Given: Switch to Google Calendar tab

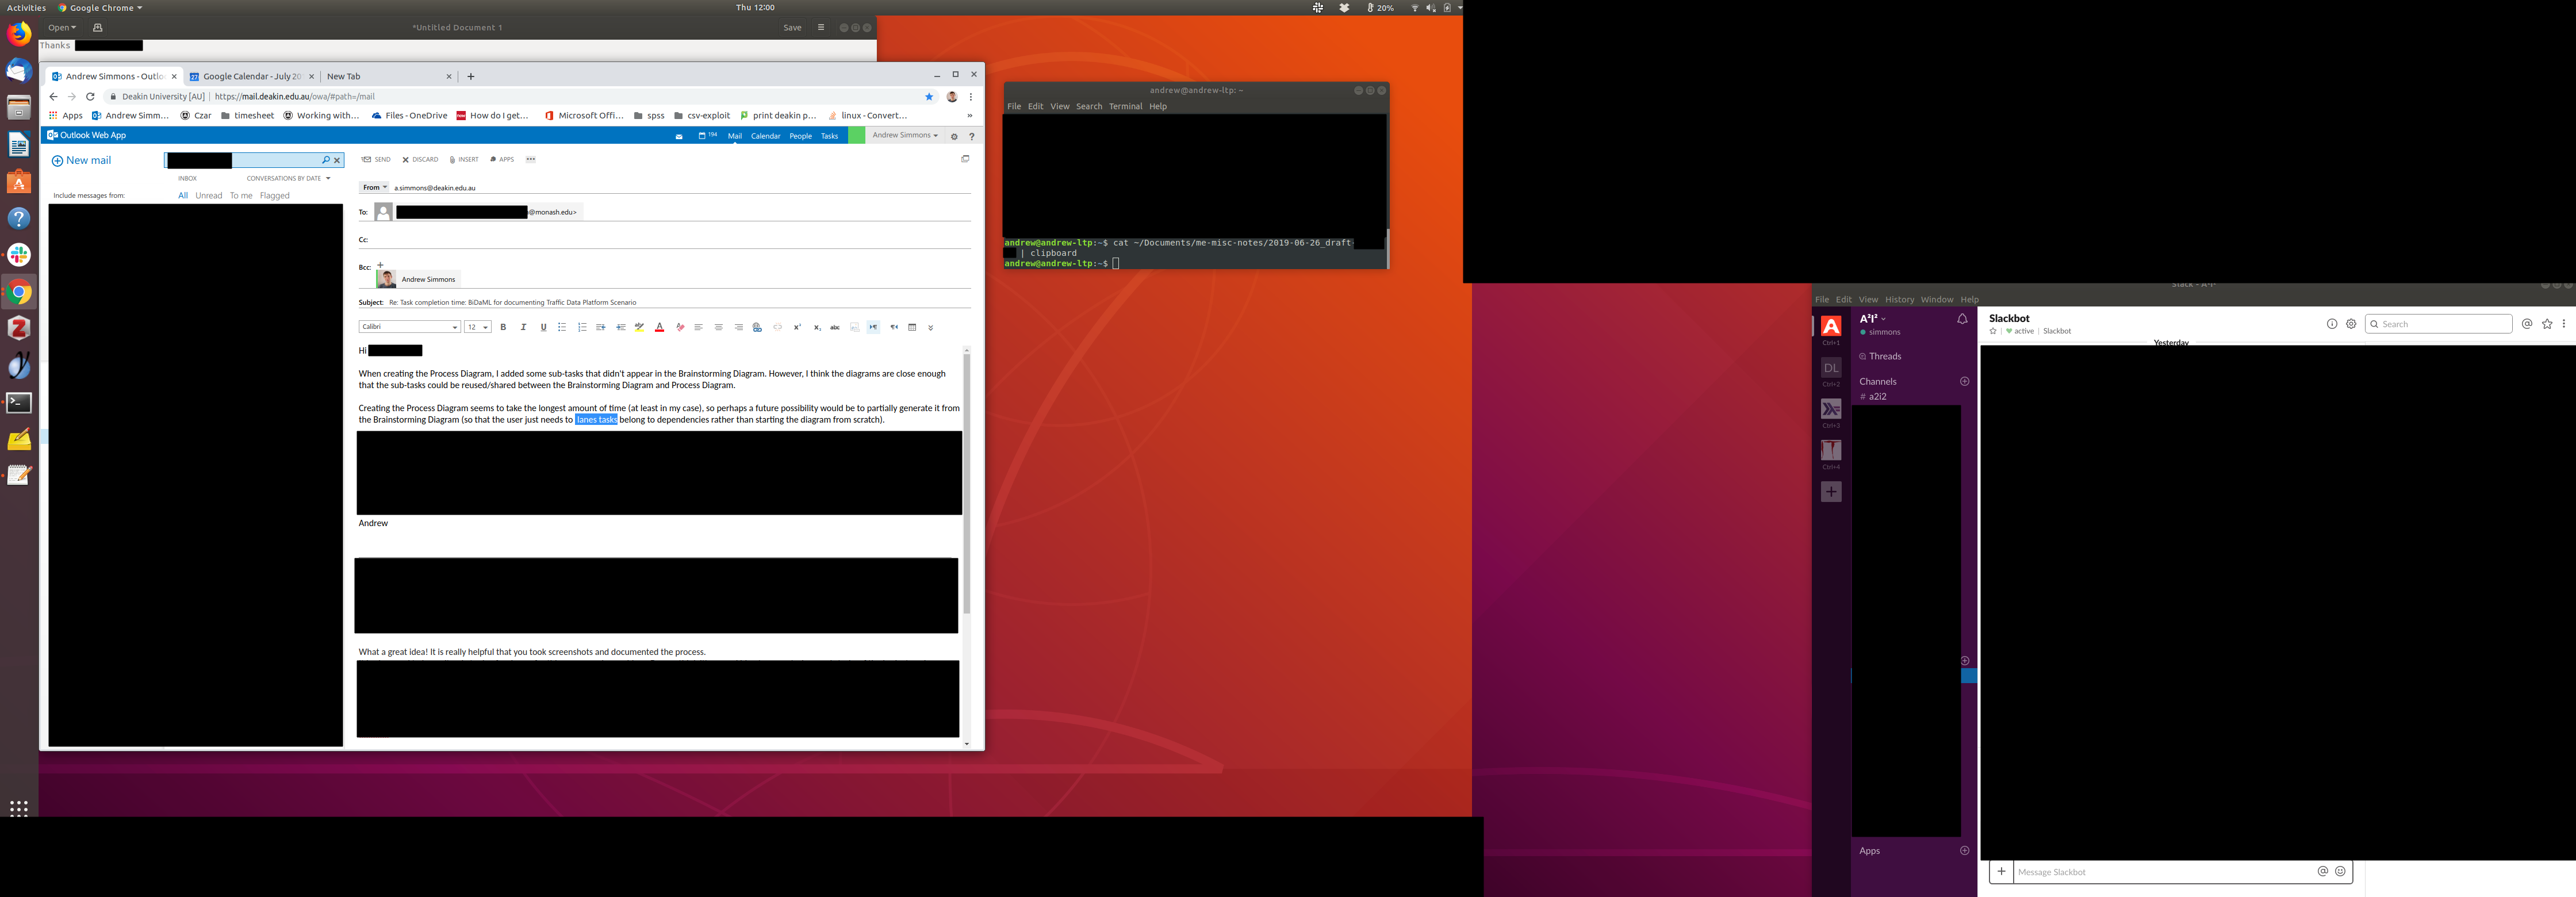Looking at the screenshot, I should point(251,76).
